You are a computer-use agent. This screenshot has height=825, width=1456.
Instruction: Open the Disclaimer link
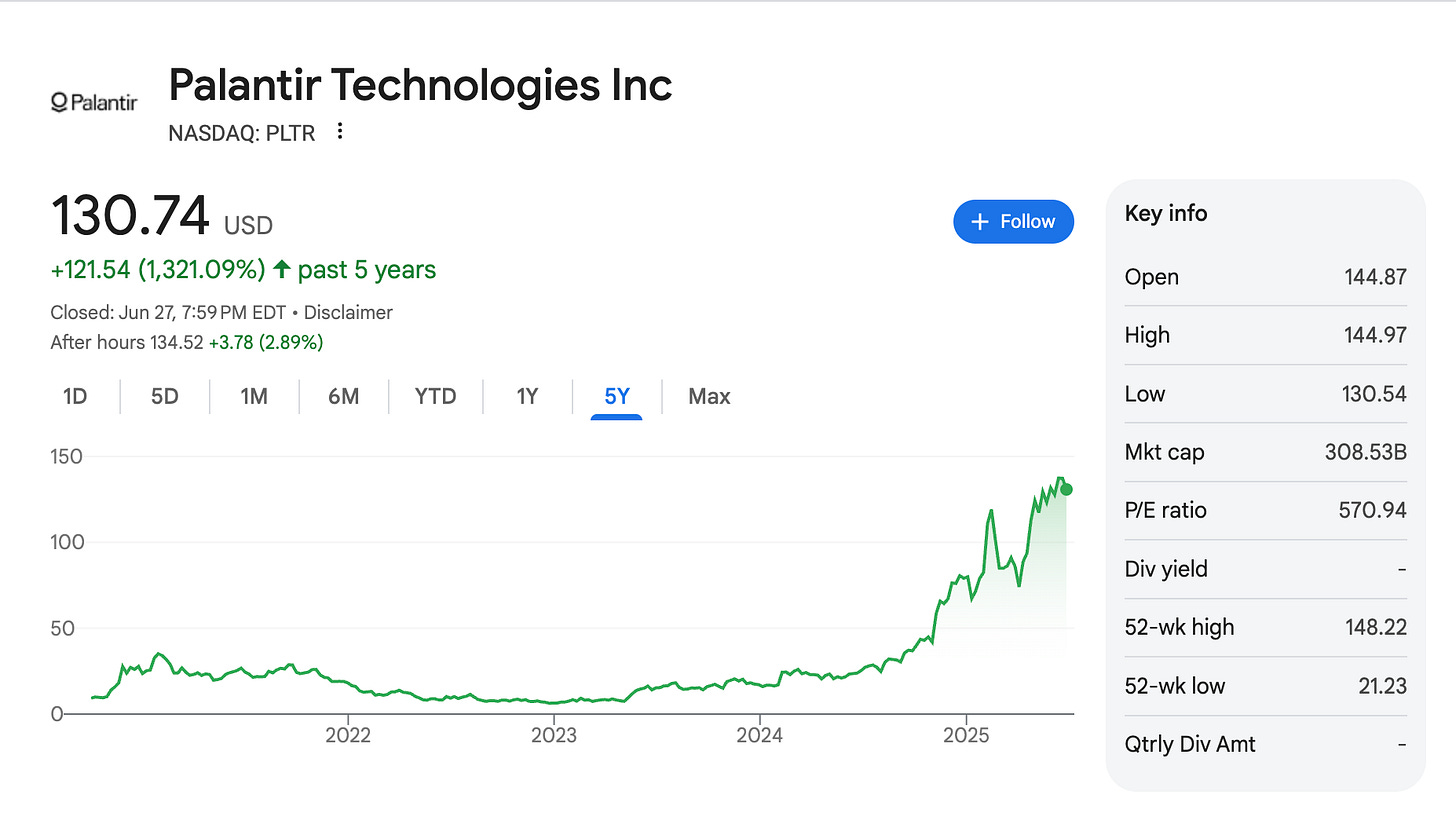click(x=348, y=312)
